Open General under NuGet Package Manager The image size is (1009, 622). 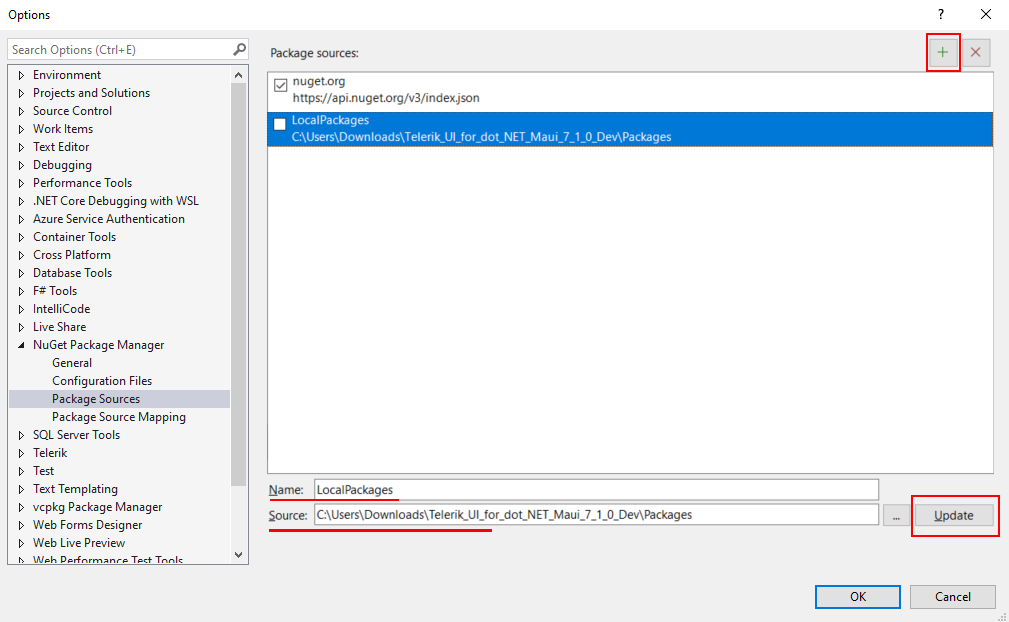click(74, 362)
